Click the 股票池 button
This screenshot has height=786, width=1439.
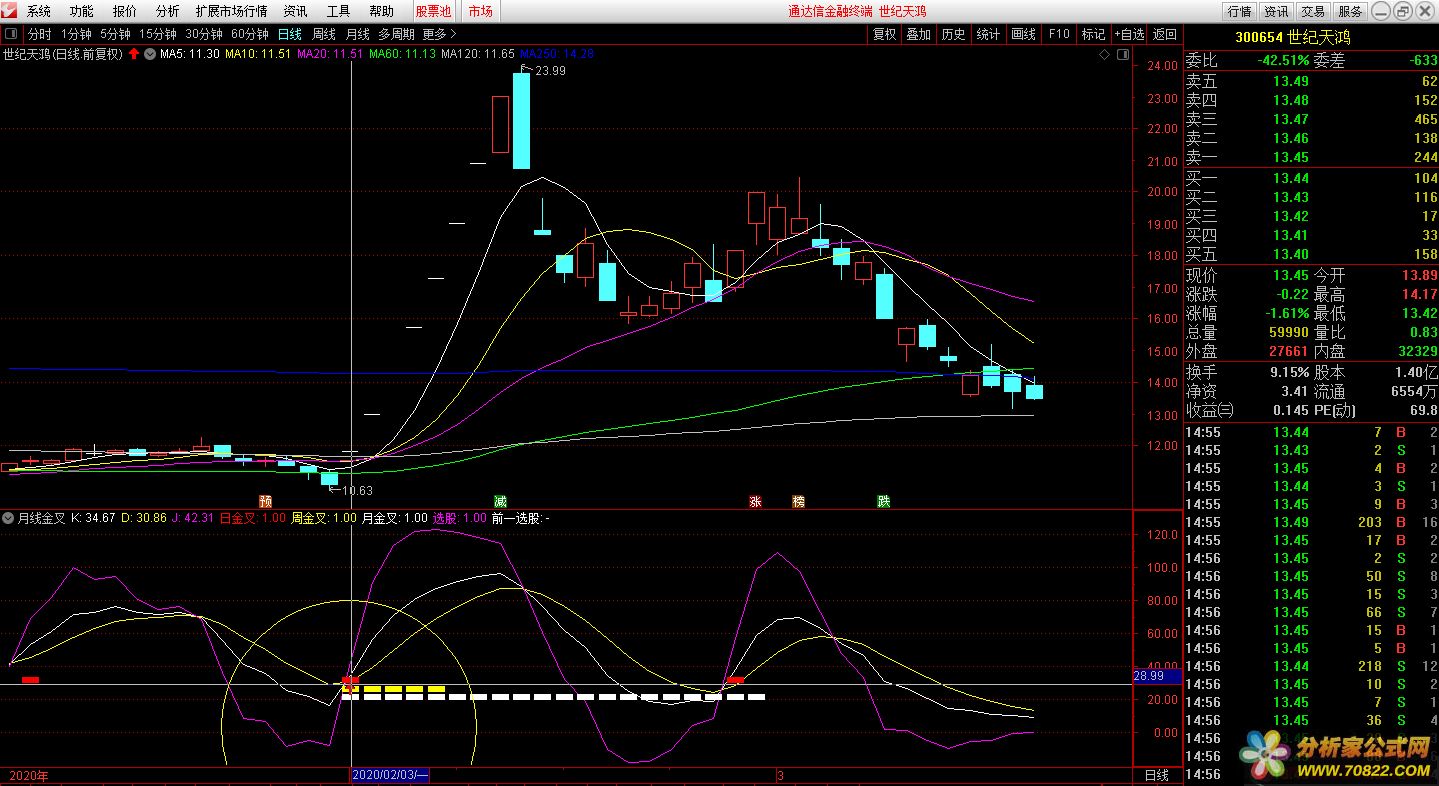coord(433,11)
